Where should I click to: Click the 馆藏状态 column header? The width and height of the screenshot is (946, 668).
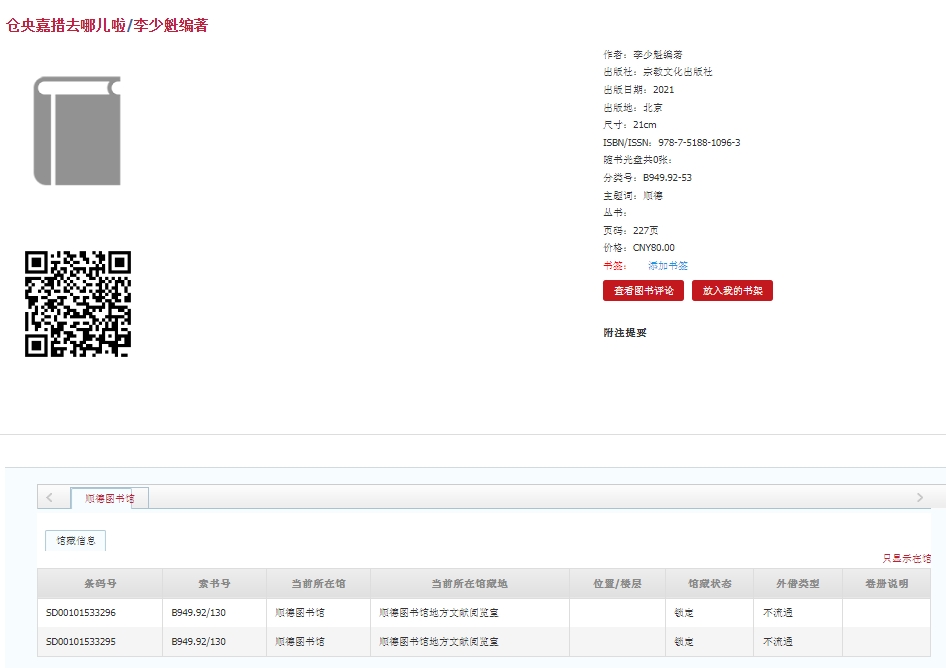(710, 584)
